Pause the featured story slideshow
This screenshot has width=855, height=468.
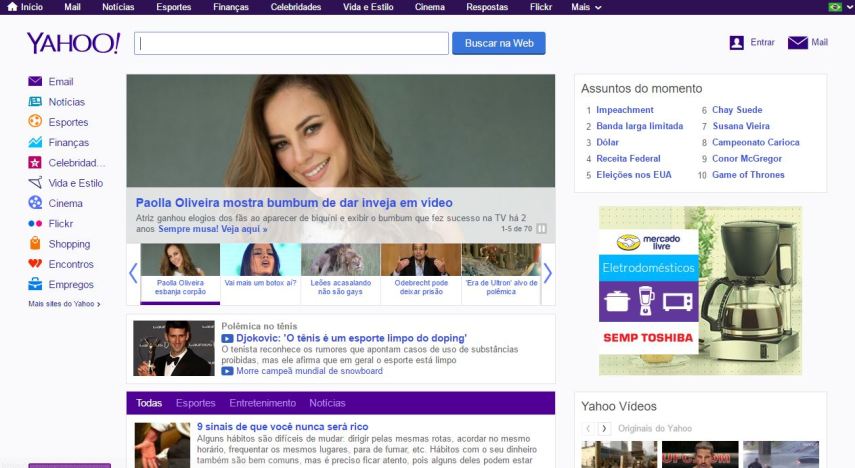pos(542,229)
